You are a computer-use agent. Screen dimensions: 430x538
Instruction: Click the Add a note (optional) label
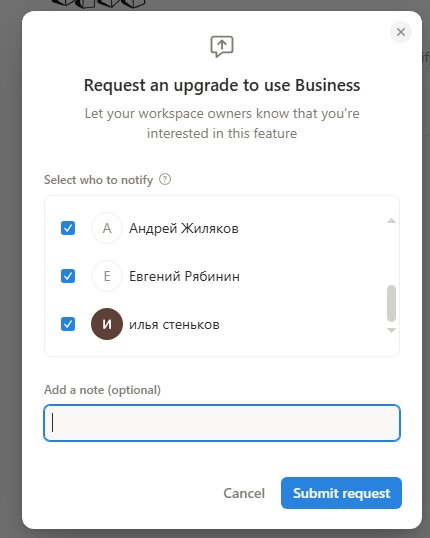pyautogui.click(x=102, y=390)
